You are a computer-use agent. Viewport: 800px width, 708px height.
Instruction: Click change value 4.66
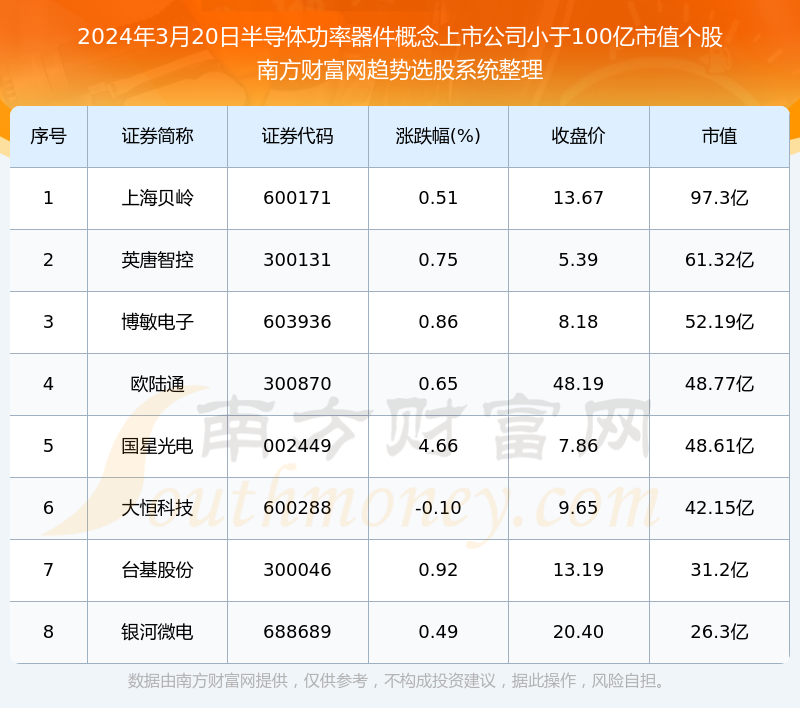pos(438,446)
